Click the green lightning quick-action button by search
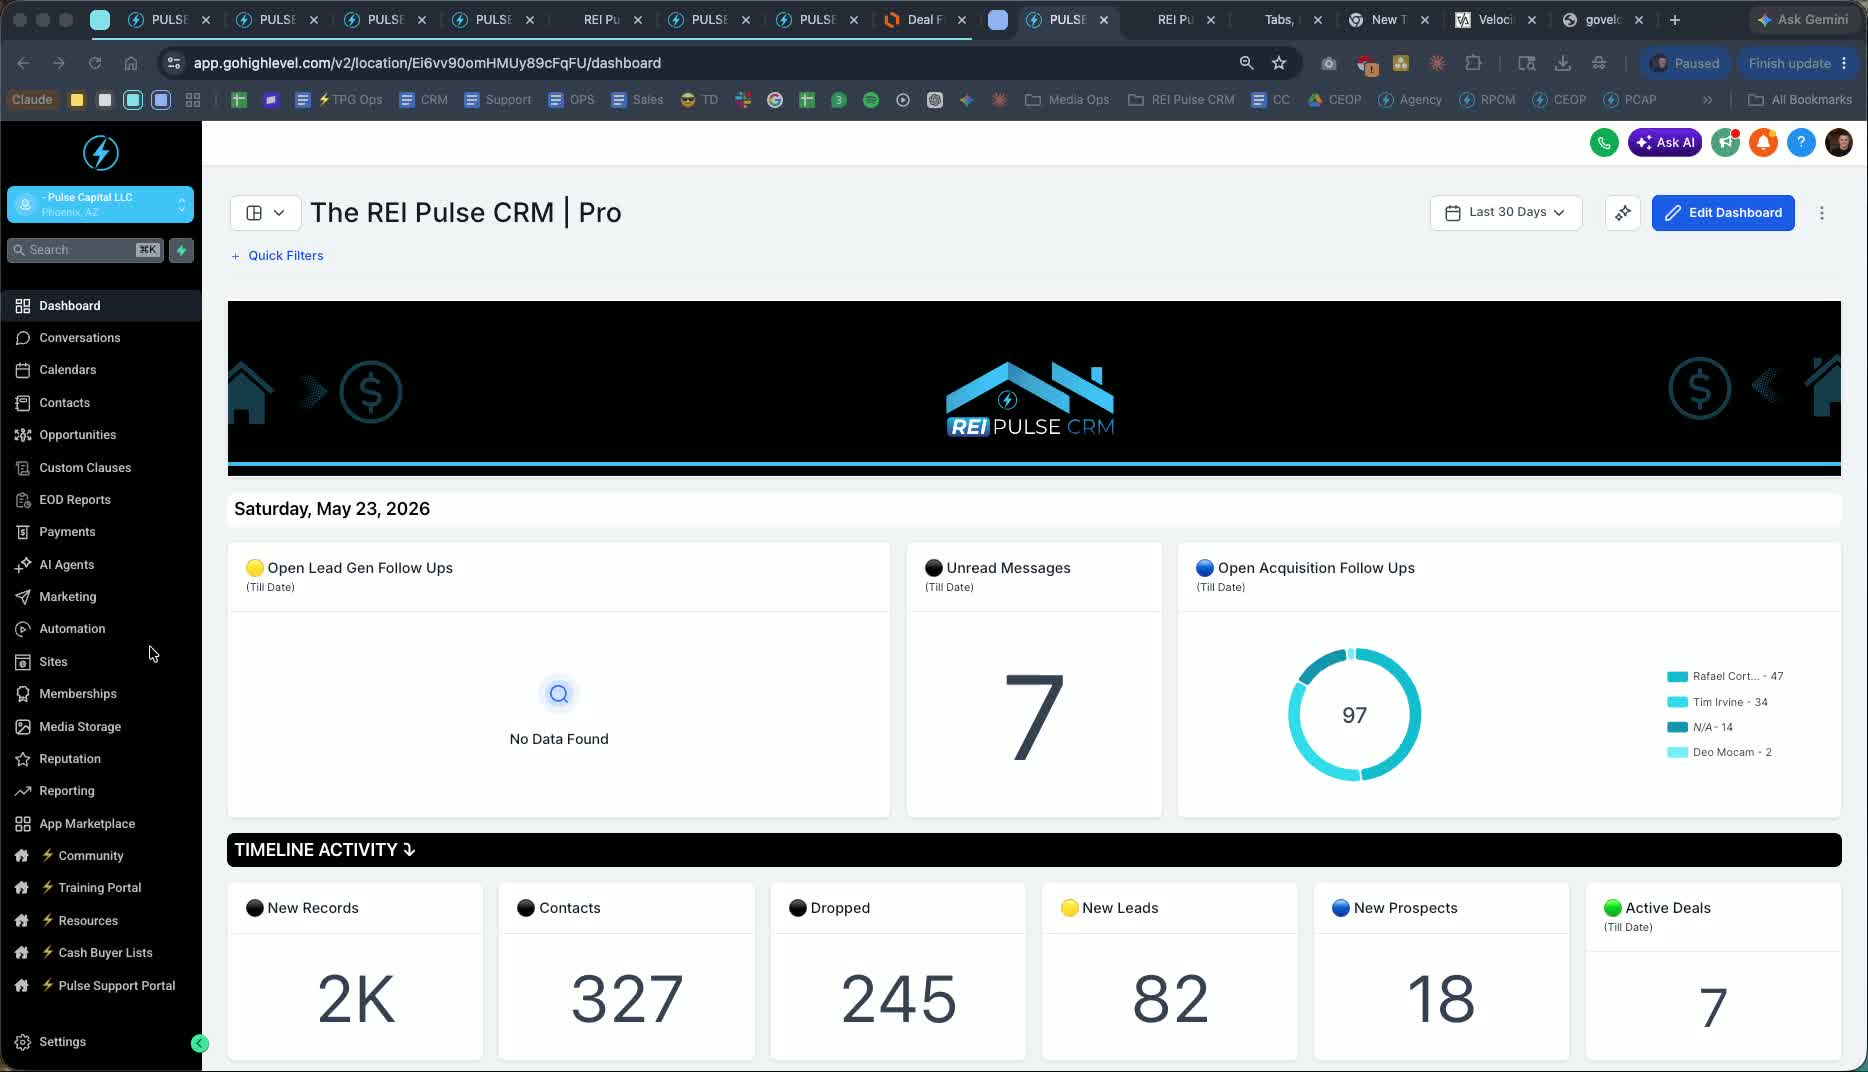 (x=181, y=250)
